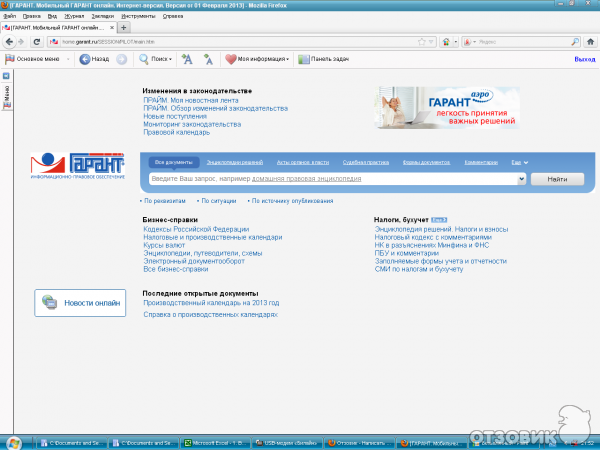Click the Введите Ваш запрос search field

point(333,179)
